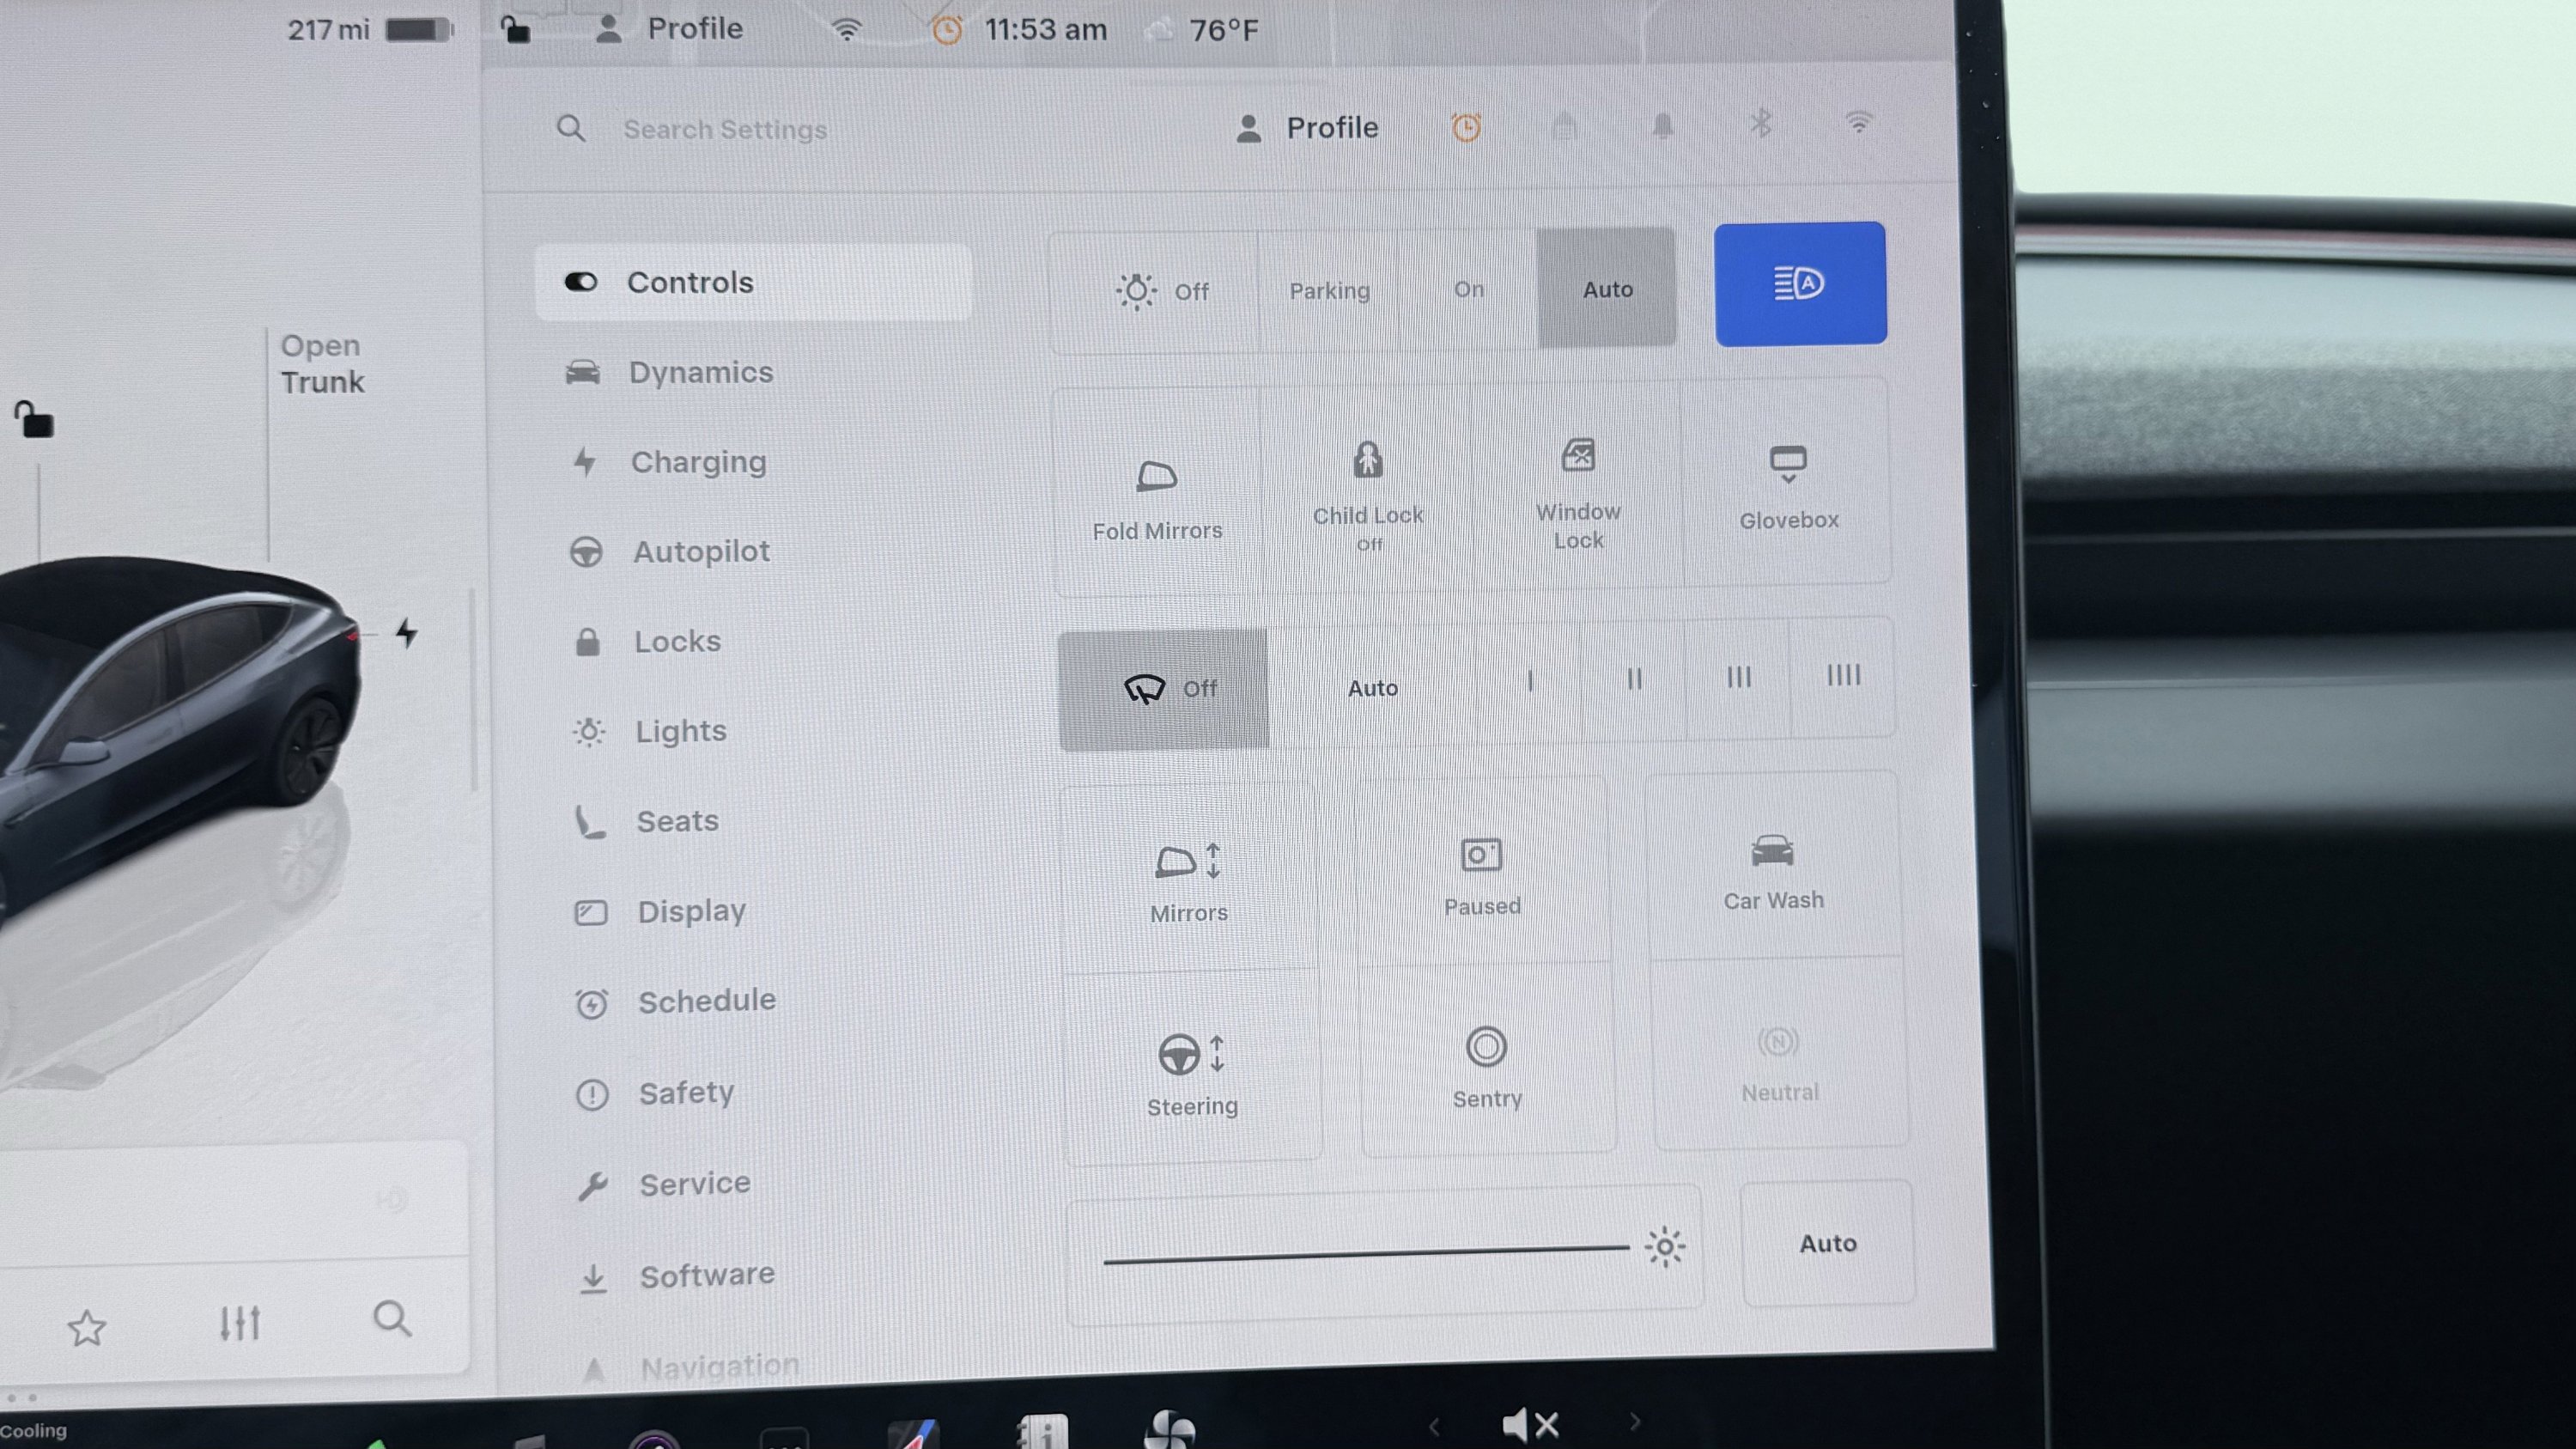Select wiper speed level three
The height and width of the screenshot is (1449, 2576).
pyautogui.click(x=1738, y=678)
